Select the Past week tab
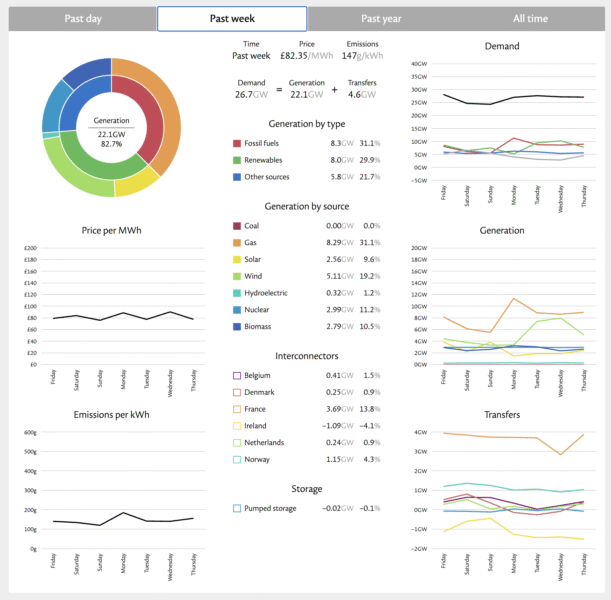Screen dimensions: 611x600 [232, 18]
